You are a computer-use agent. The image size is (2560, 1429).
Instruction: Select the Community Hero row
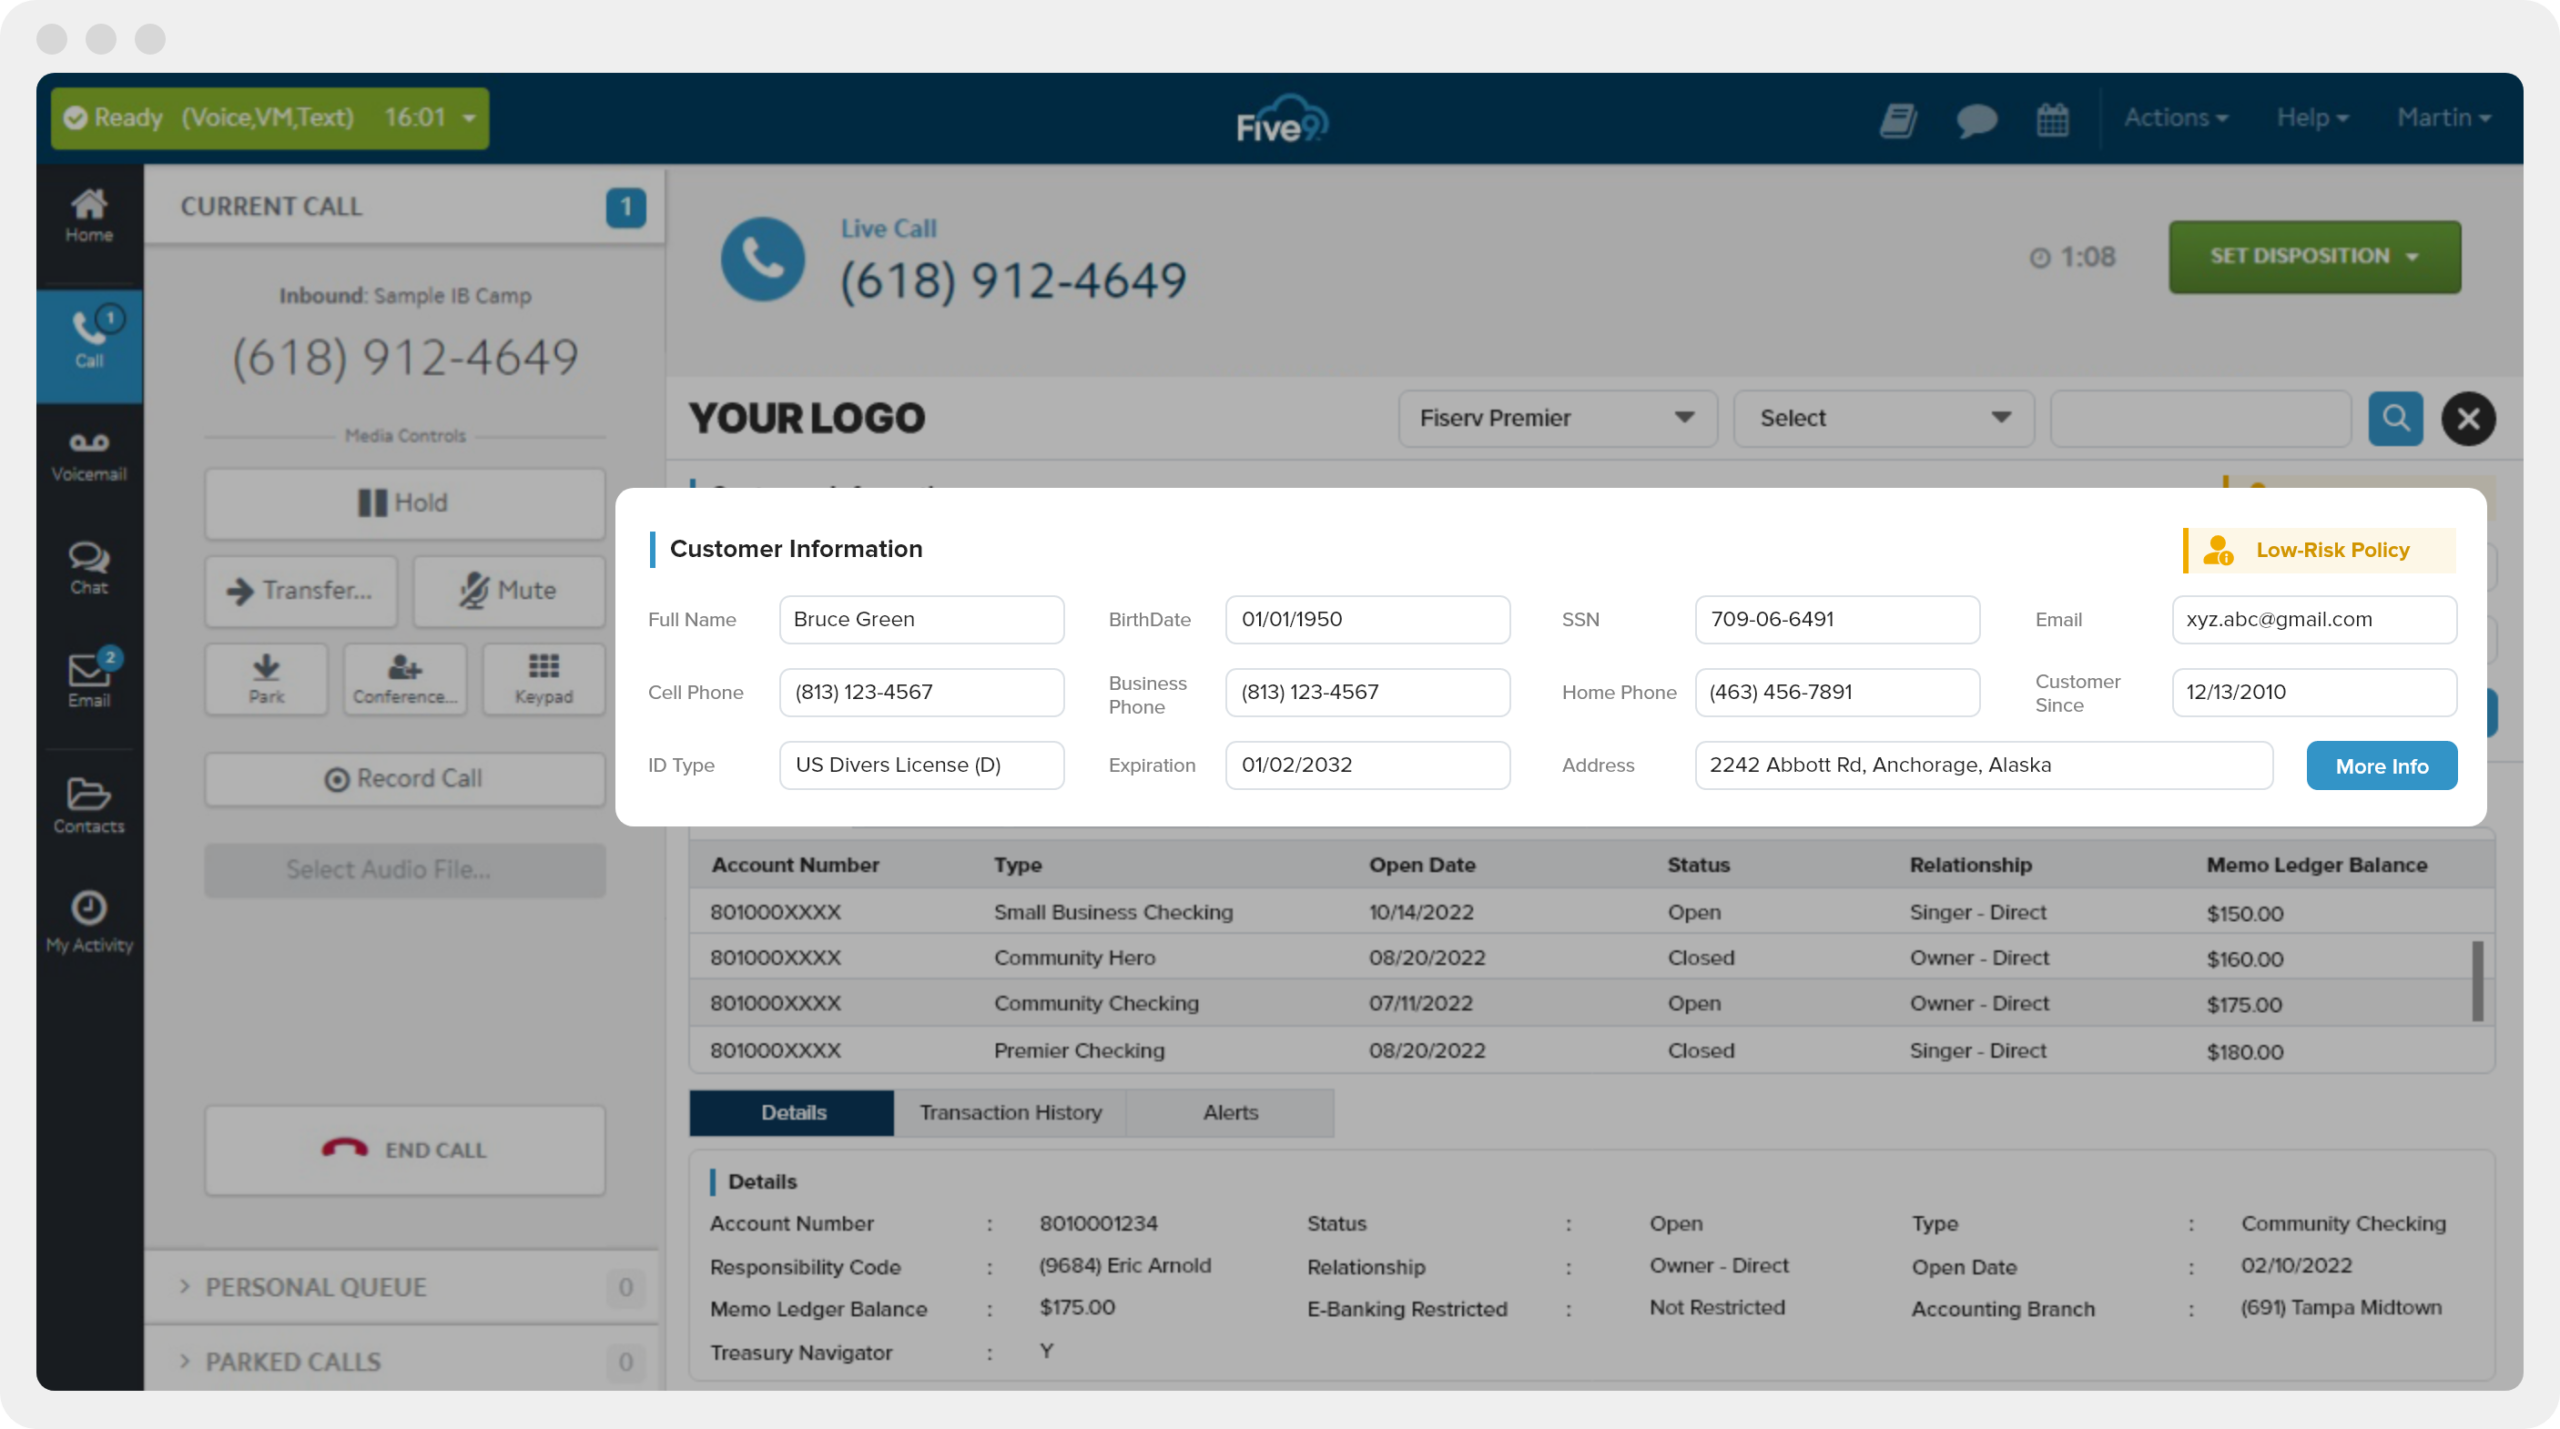point(1590,958)
